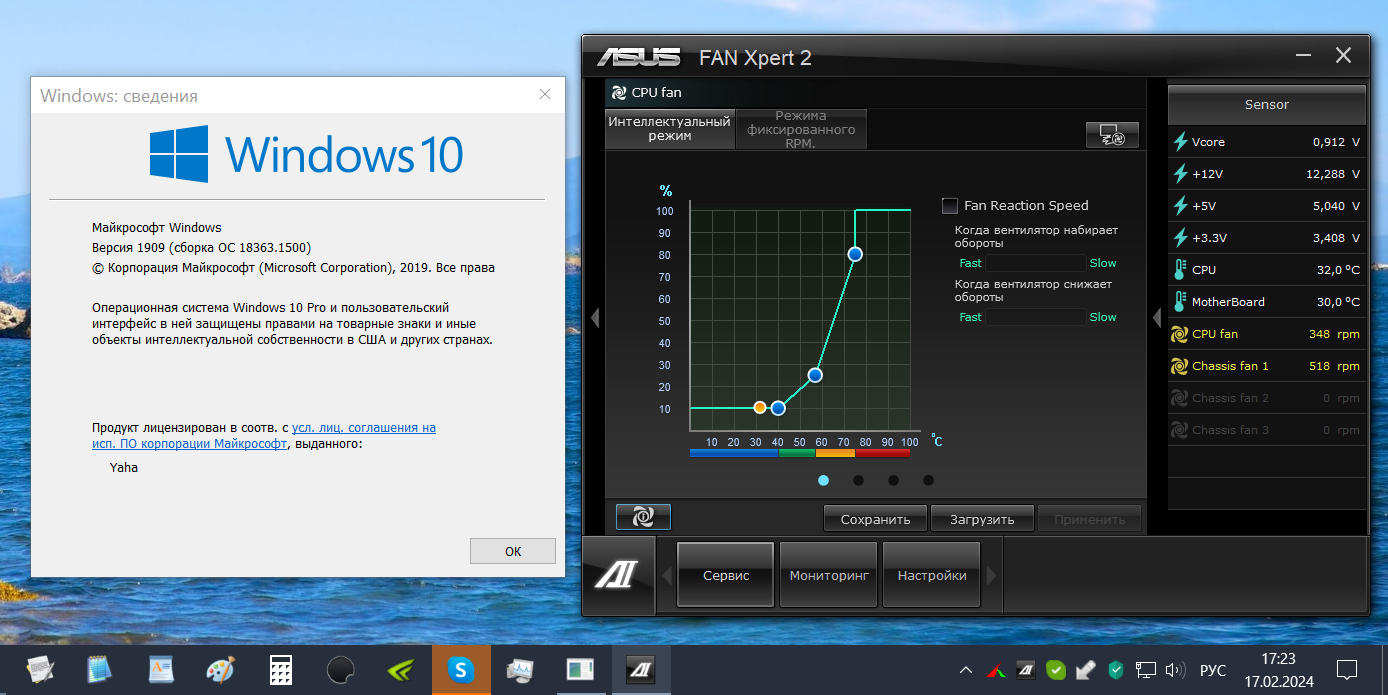Screen dimensions: 1388x695
Task: Click the CPU fan 348 rpm value
Action: (x=1334, y=334)
